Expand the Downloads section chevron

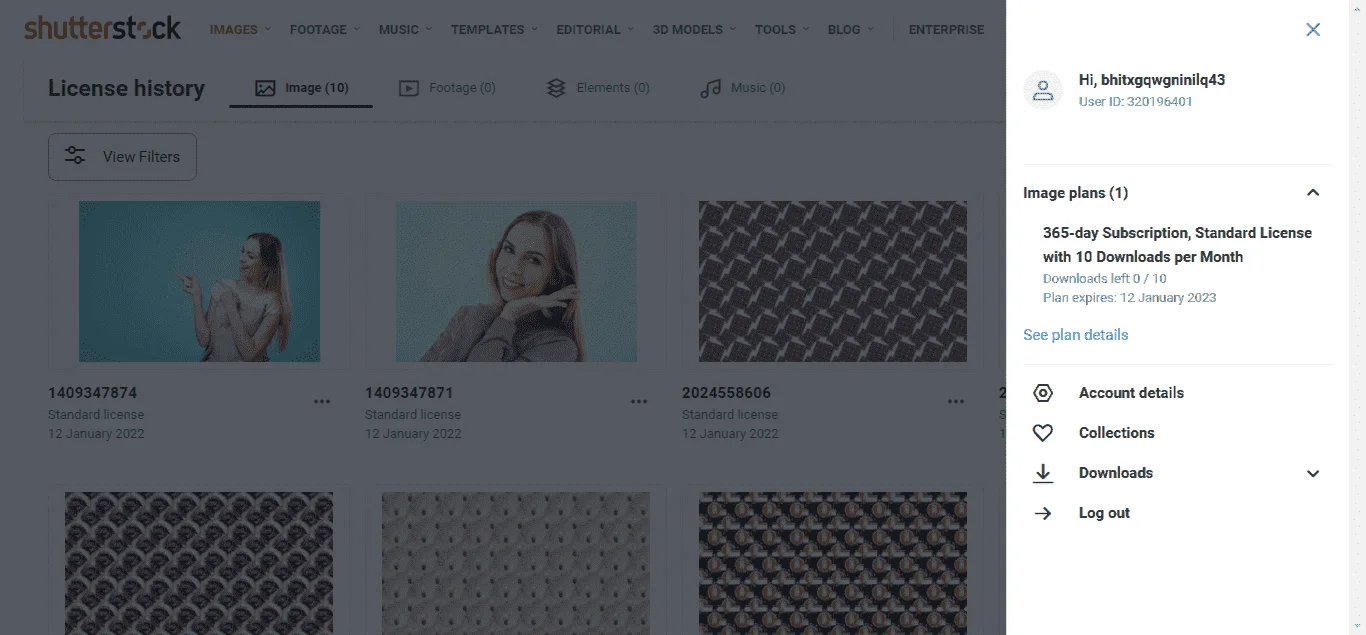(1313, 473)
